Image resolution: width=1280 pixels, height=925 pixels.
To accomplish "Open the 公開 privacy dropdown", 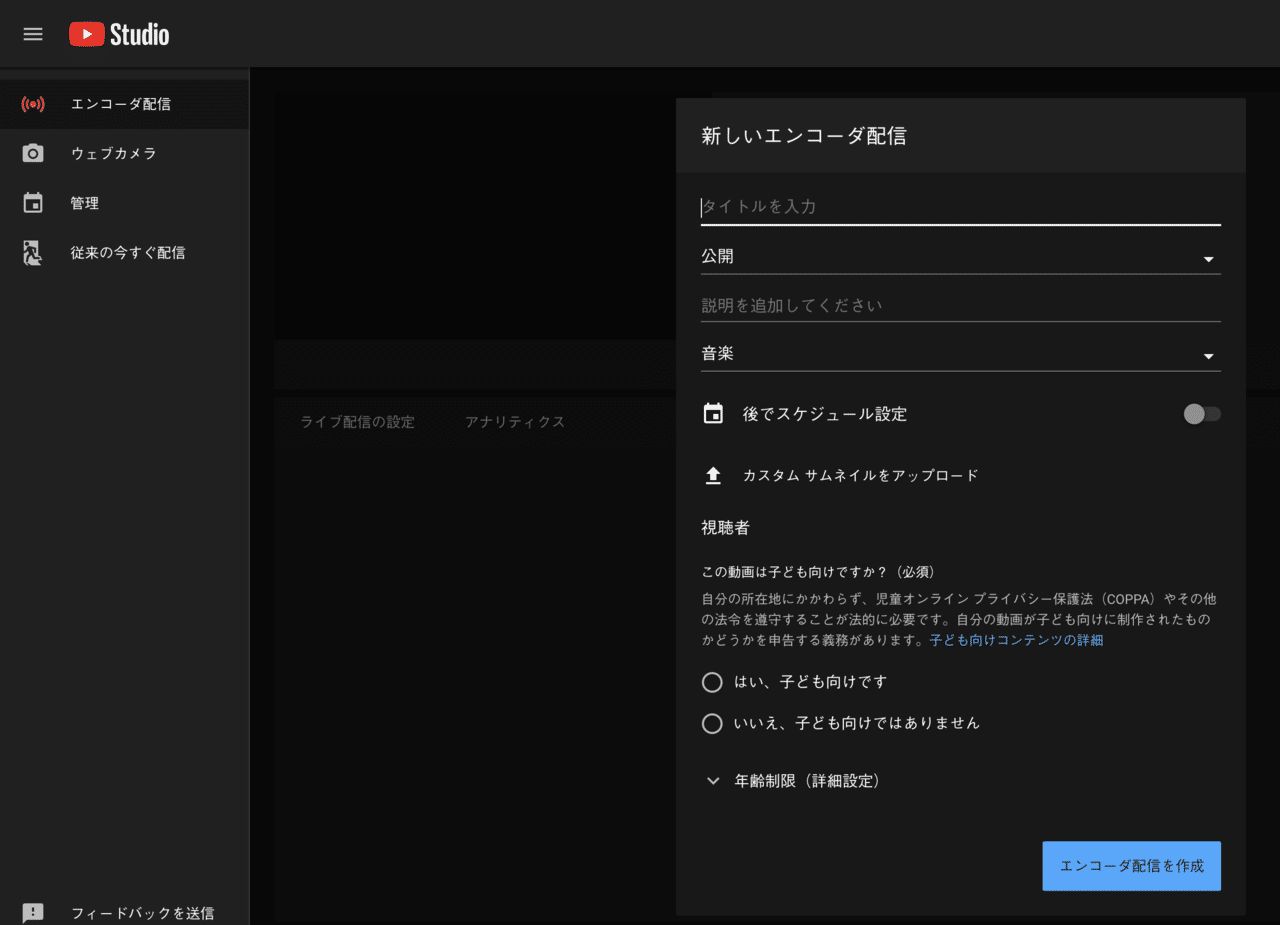I will 1209,257.
